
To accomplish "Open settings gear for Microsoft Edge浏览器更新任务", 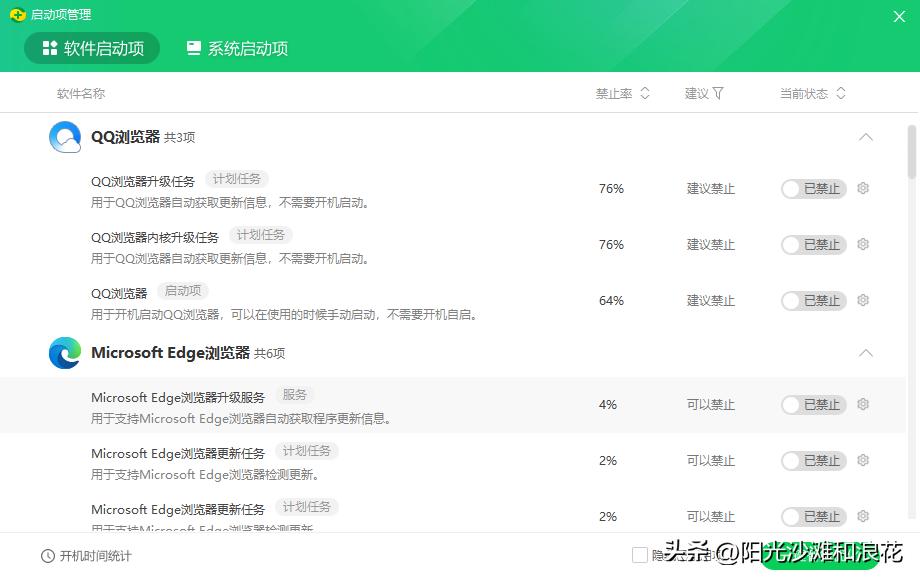I will coord(862,461).
